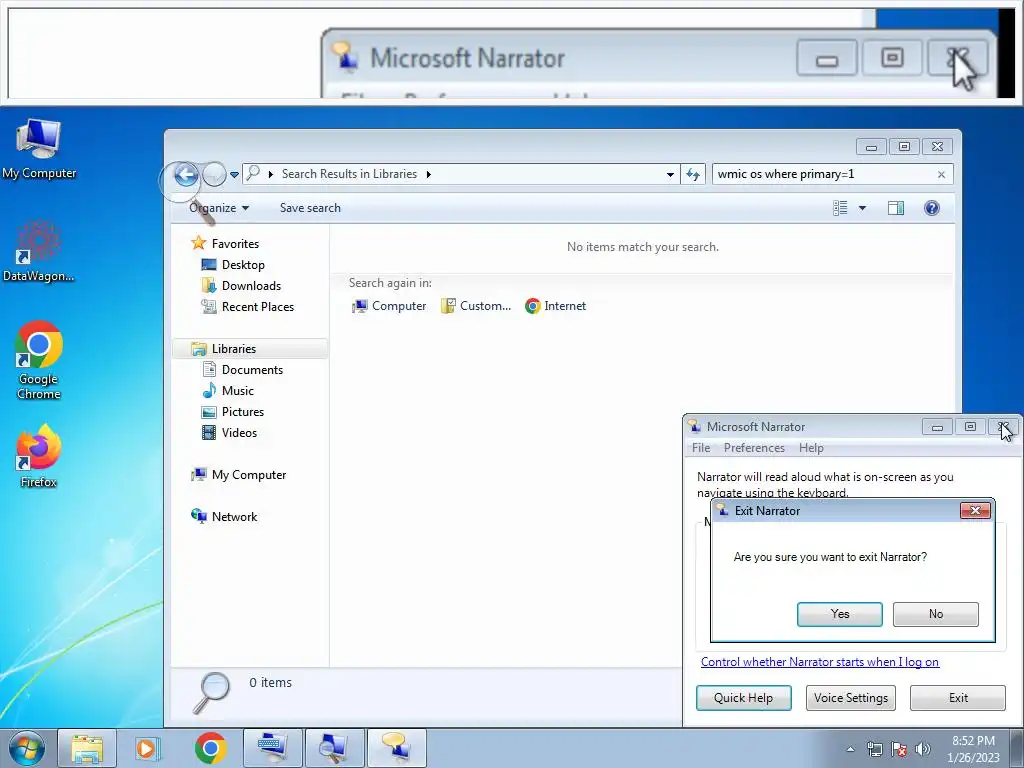Open Narrator File menu
The width and height of the screenshot is (1024, 768).
pyautogui.click(x=701, y=448)
